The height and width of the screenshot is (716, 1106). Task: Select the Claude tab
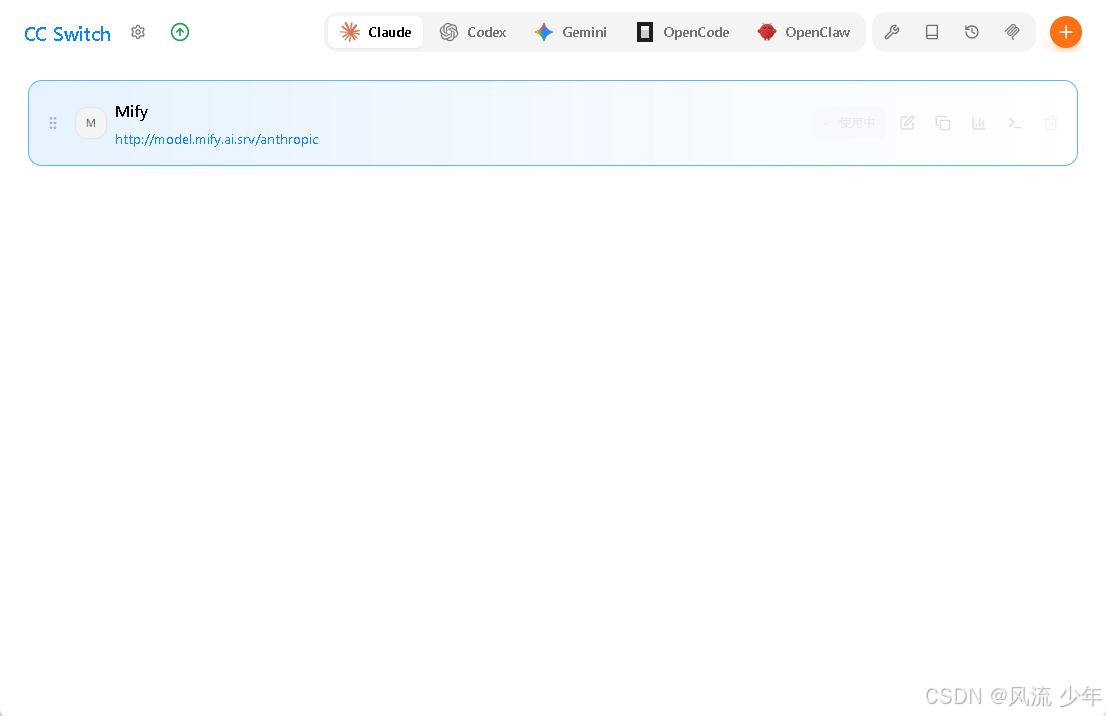pyautogui.click(x=375, y=32)
